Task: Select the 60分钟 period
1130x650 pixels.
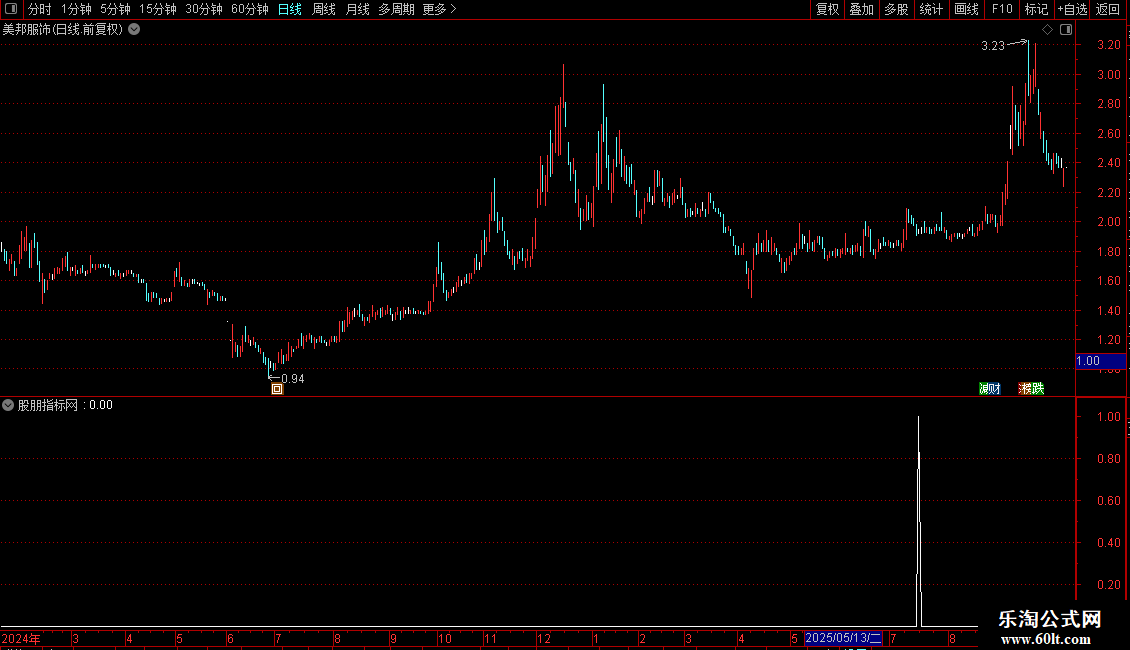Action: click(249, 9)
